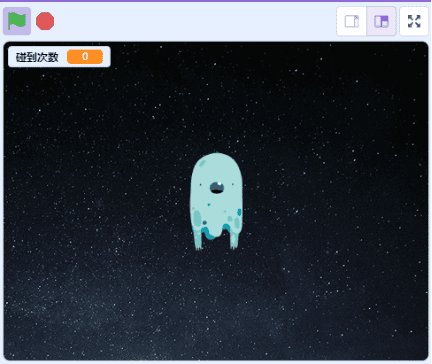Click the orange variable value 0

pos(85,57)
